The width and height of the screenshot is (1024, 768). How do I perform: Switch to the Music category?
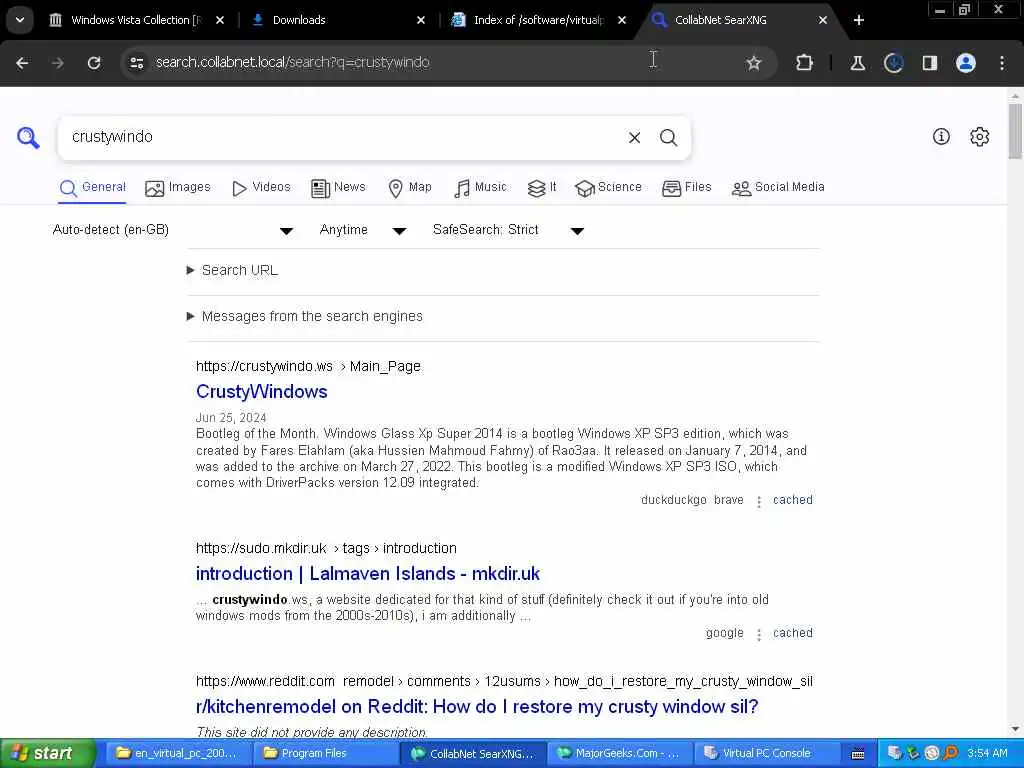480,187
